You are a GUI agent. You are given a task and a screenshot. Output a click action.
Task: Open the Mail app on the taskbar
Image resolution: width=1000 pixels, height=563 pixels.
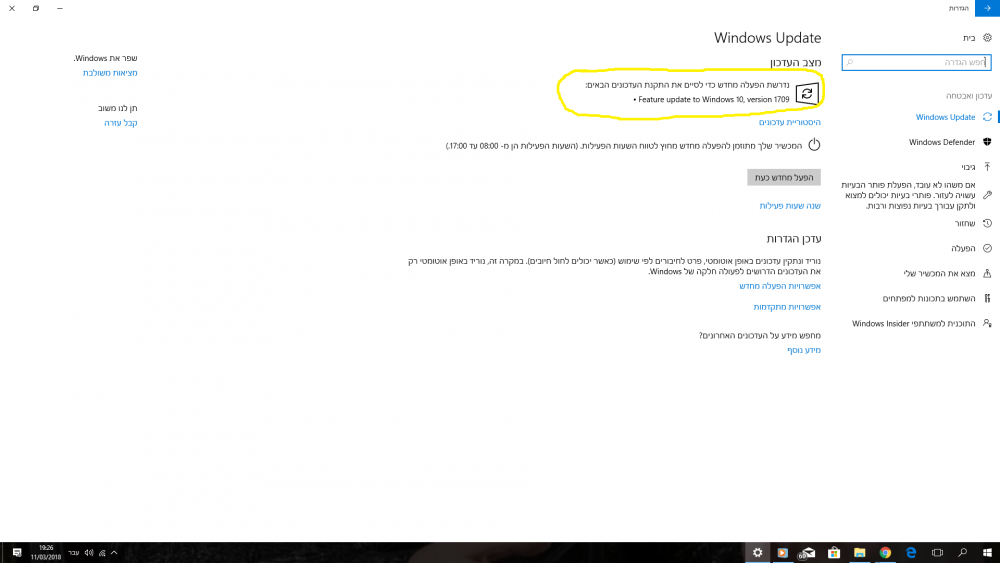[807, 553]
